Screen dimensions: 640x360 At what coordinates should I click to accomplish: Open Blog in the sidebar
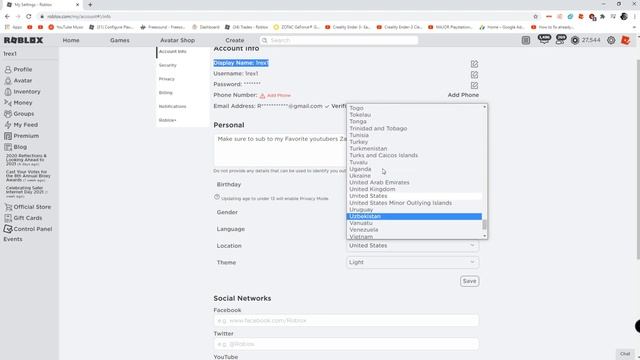point(16,147)
